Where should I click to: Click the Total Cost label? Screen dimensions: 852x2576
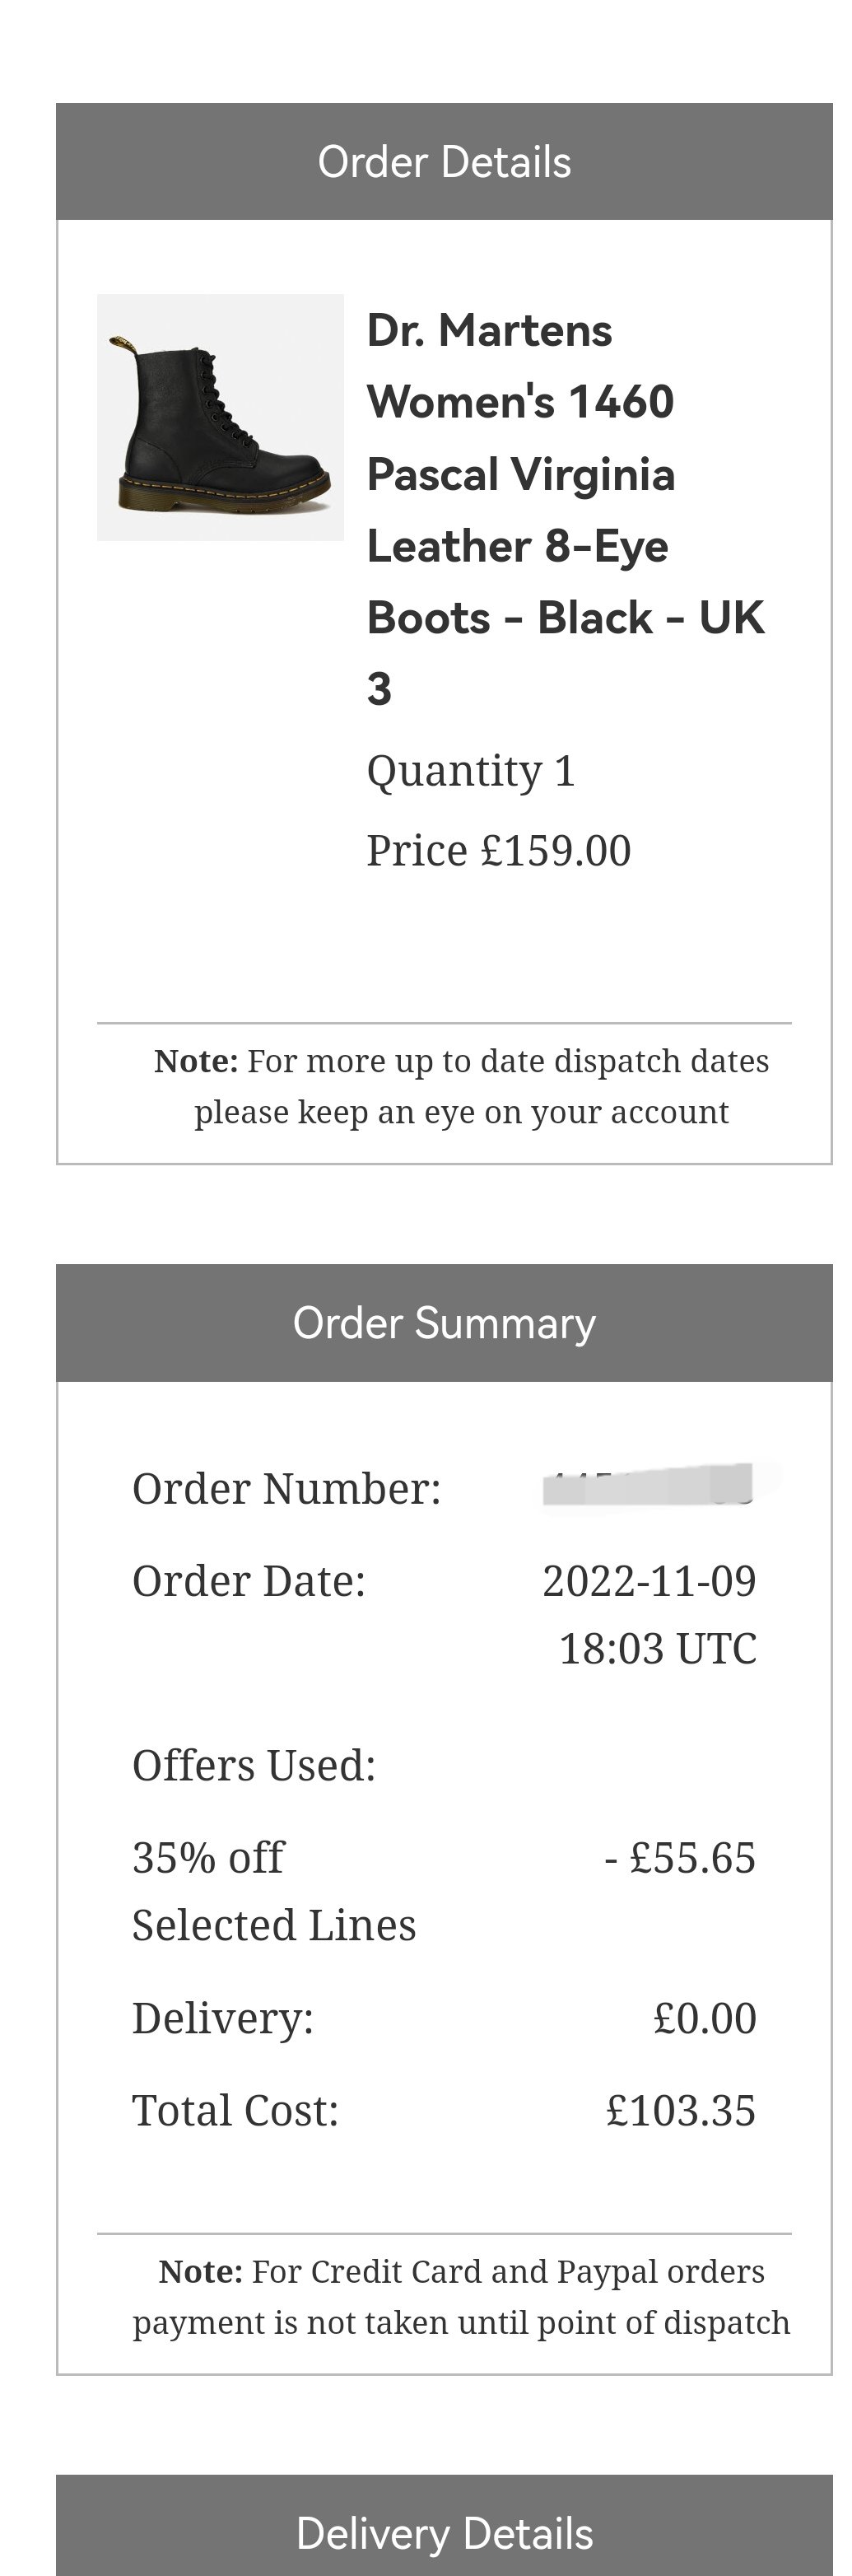[236, 2111]
